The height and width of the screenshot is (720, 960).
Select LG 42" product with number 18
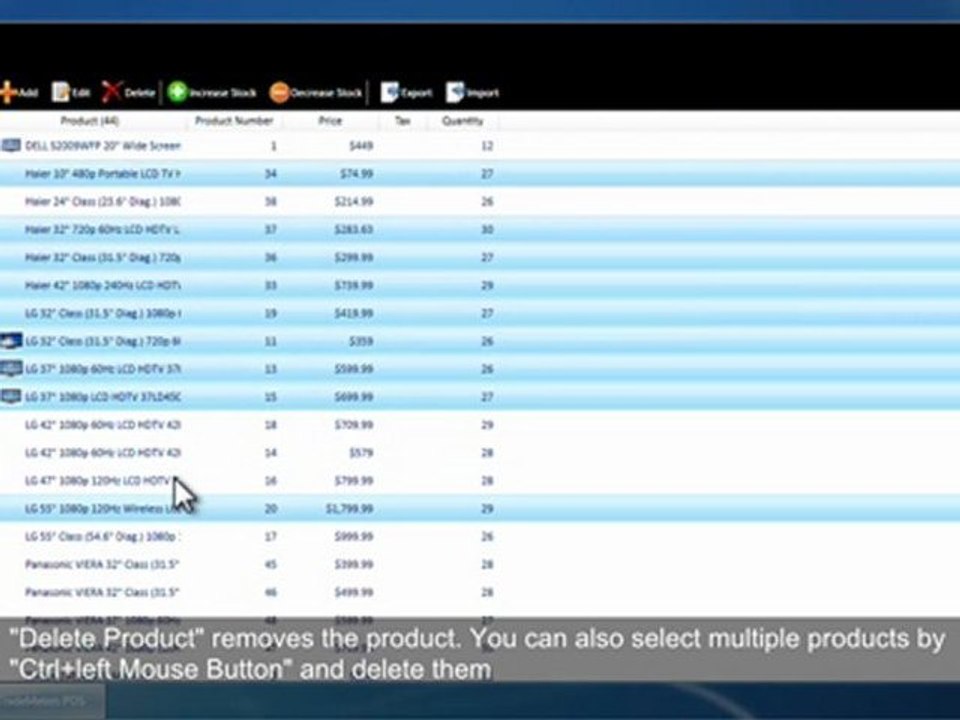pyautogui.click(x=480, y=425)
